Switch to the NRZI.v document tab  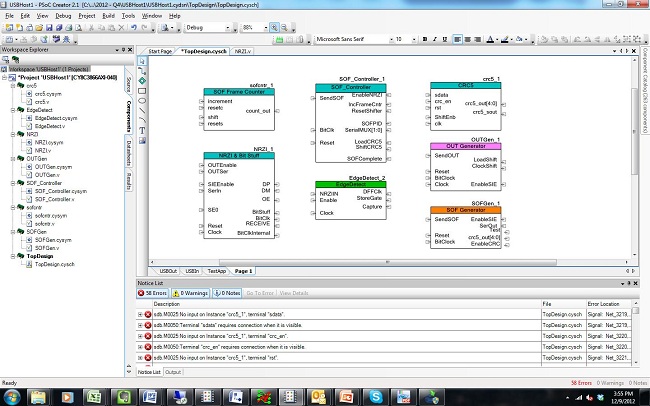[243, 51]
